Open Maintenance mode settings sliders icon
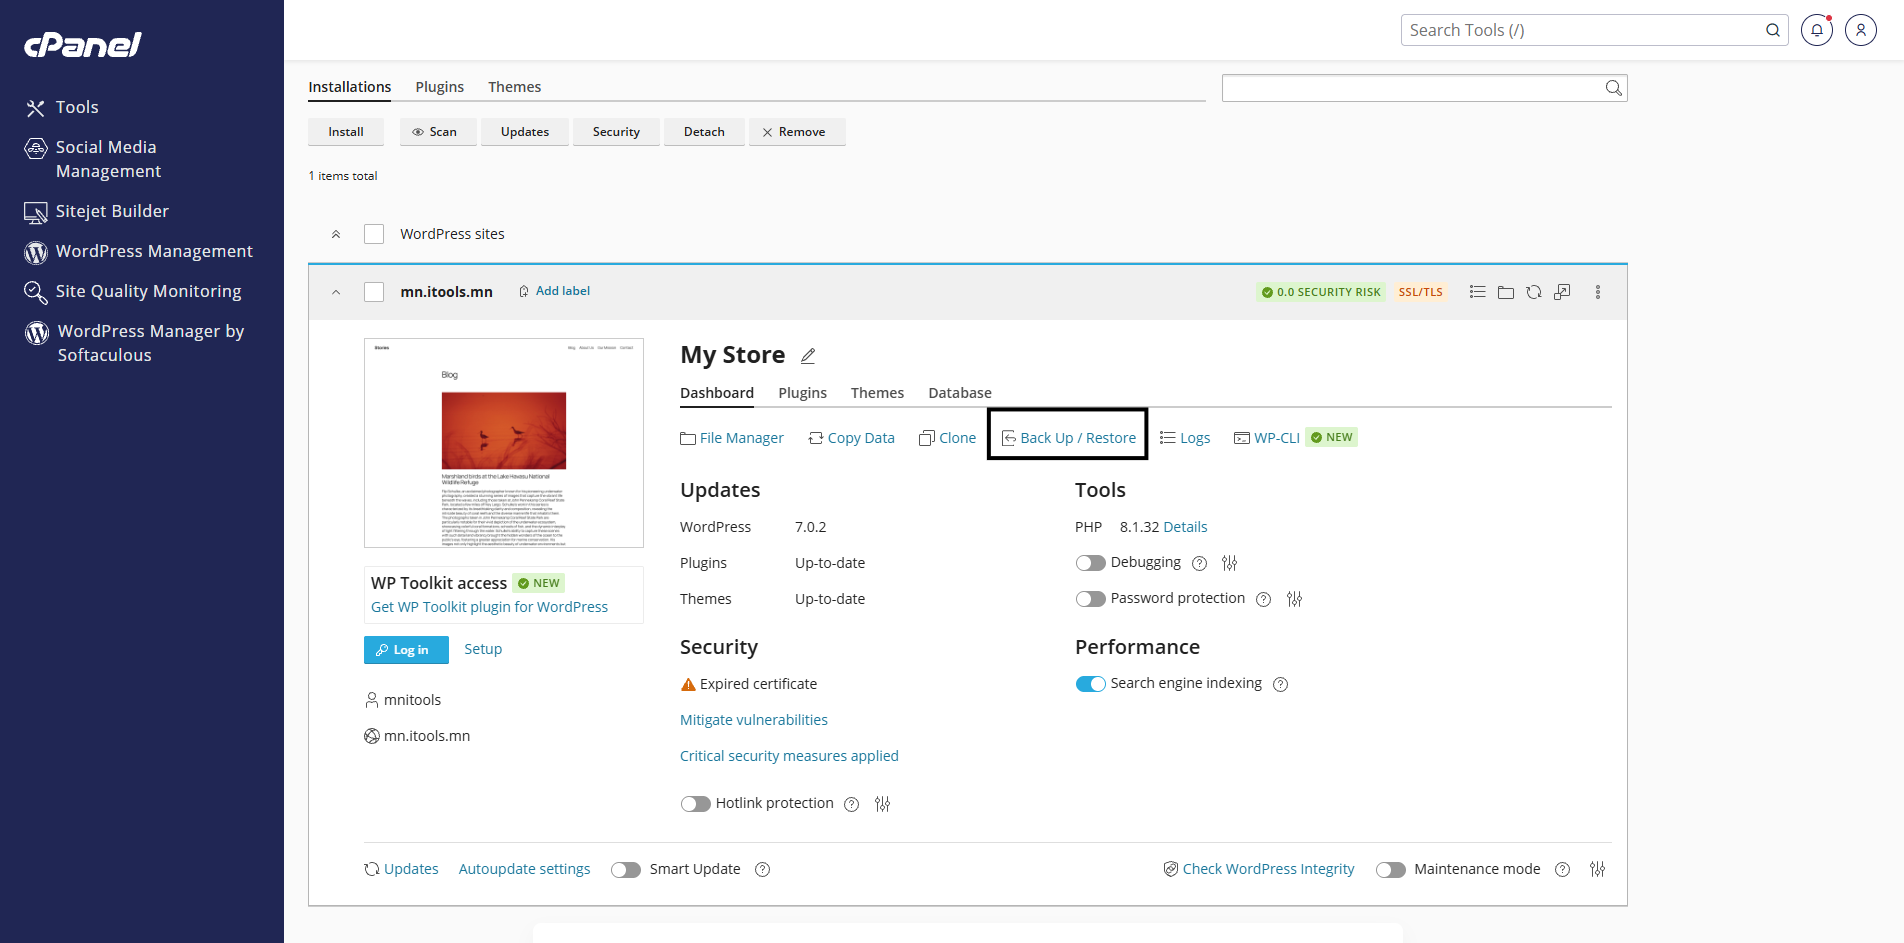The image size is (1904, 943). click(x=1598, y=869)
